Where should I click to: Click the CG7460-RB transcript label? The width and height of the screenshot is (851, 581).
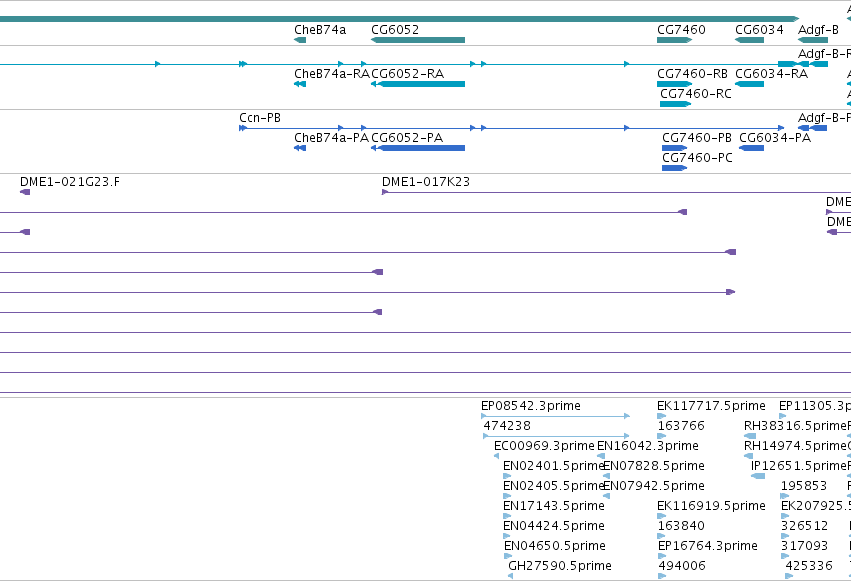pos(693,74)
